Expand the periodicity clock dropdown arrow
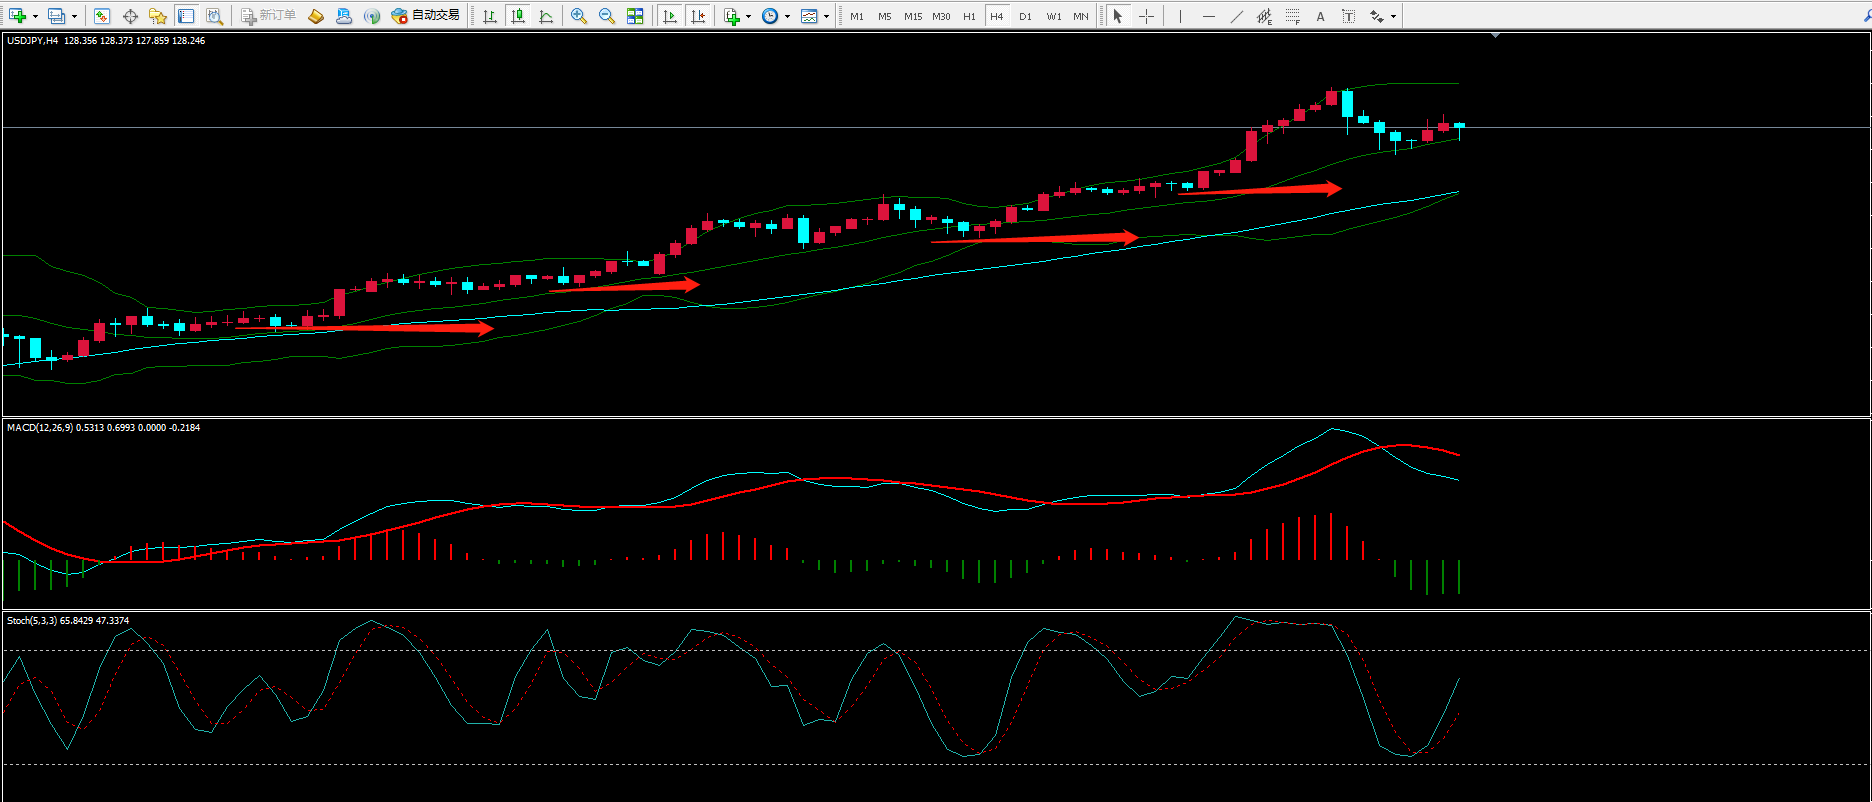1872x802 pixels. tap(787, 16)
